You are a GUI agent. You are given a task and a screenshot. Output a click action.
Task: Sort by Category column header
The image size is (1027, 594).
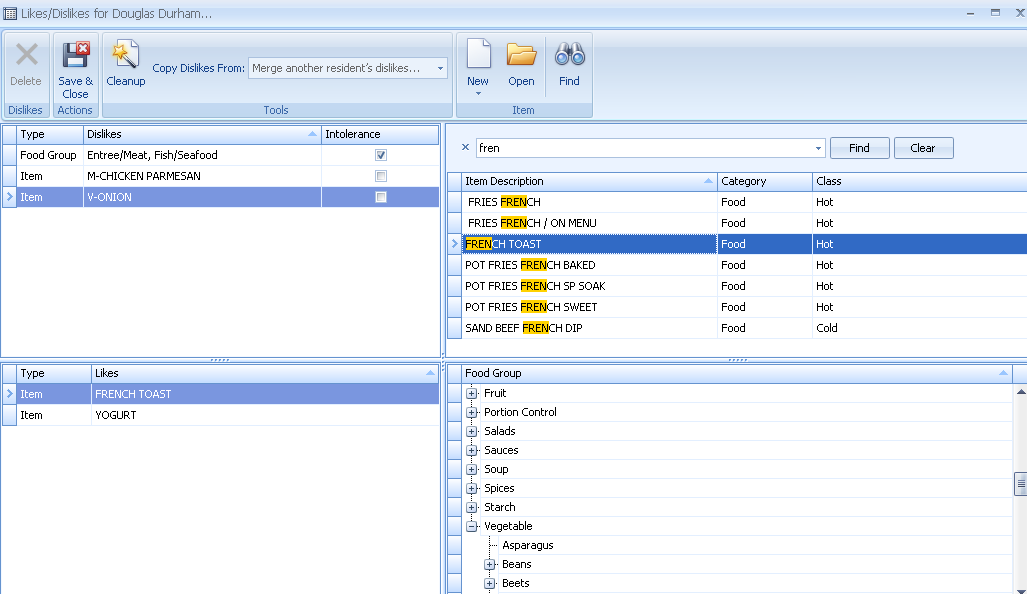[764, 181]
